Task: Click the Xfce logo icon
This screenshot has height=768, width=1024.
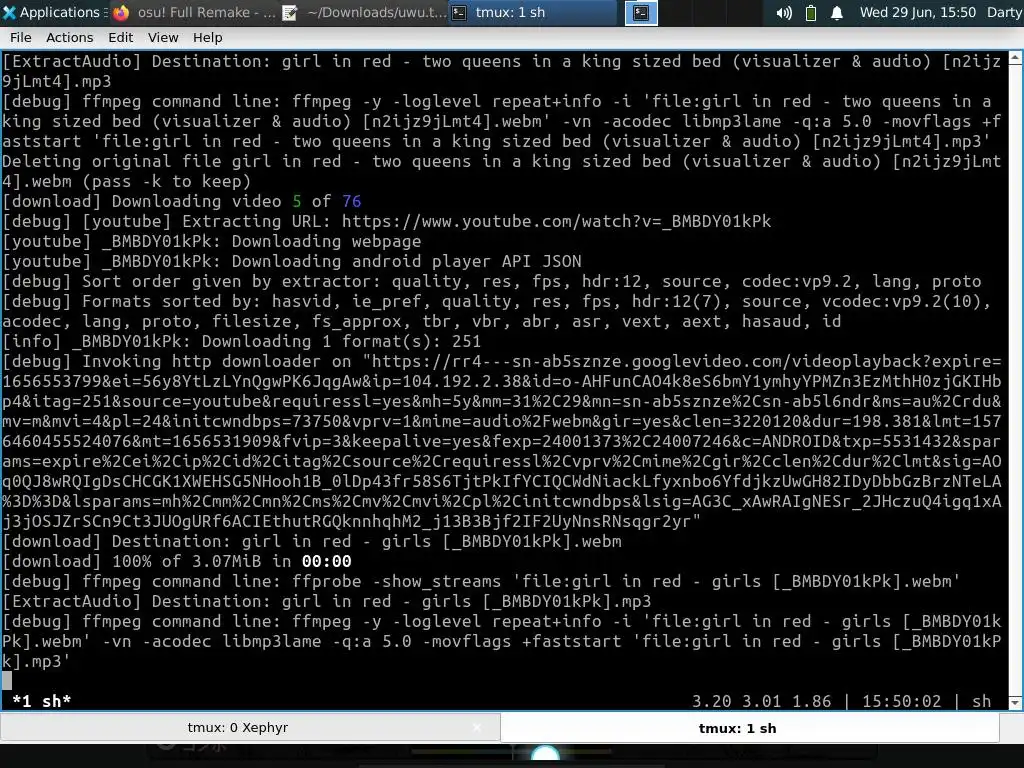Action: [9, 12]
